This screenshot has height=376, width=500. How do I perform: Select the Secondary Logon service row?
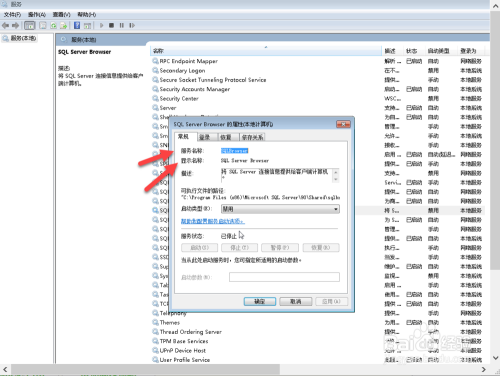(317, 70)
